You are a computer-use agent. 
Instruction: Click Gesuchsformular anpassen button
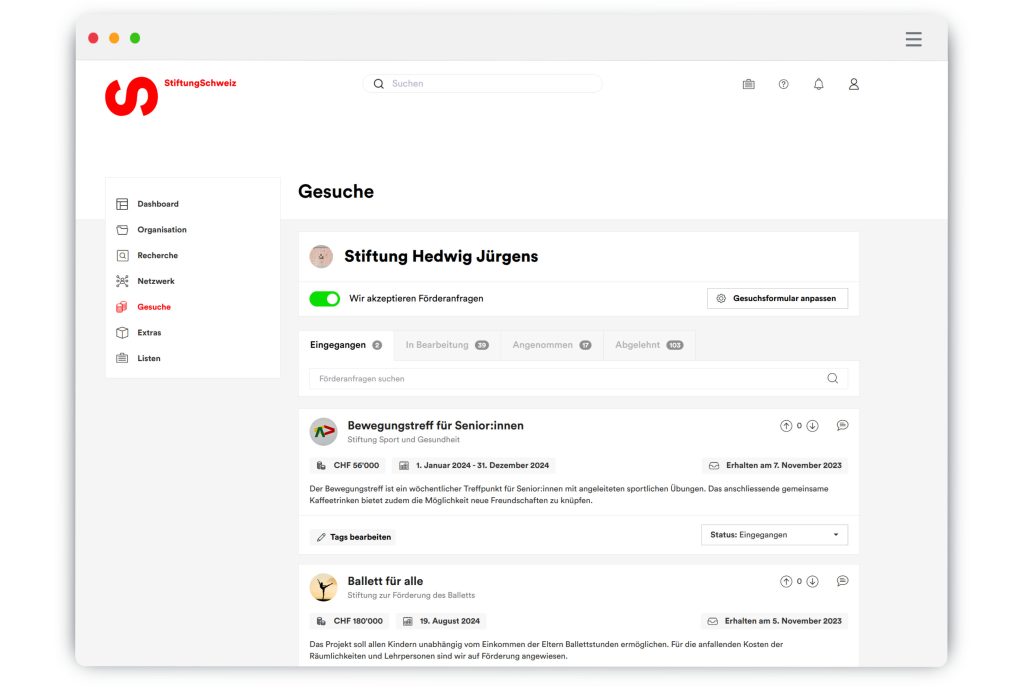(x=777, y=298)
